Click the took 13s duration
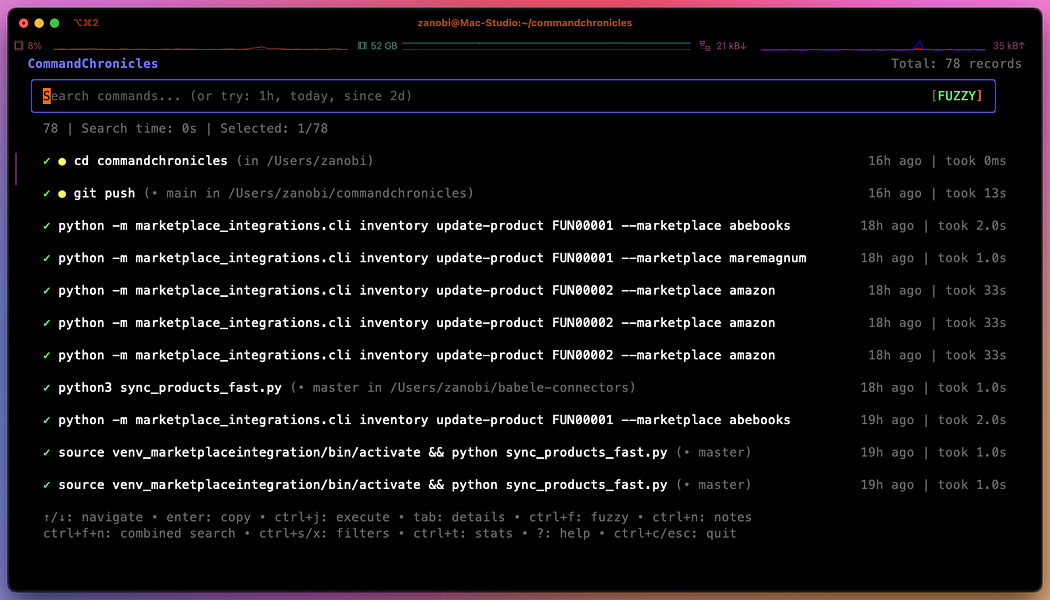The width and height of the screenshot is (1050, 600). [976, 194]
